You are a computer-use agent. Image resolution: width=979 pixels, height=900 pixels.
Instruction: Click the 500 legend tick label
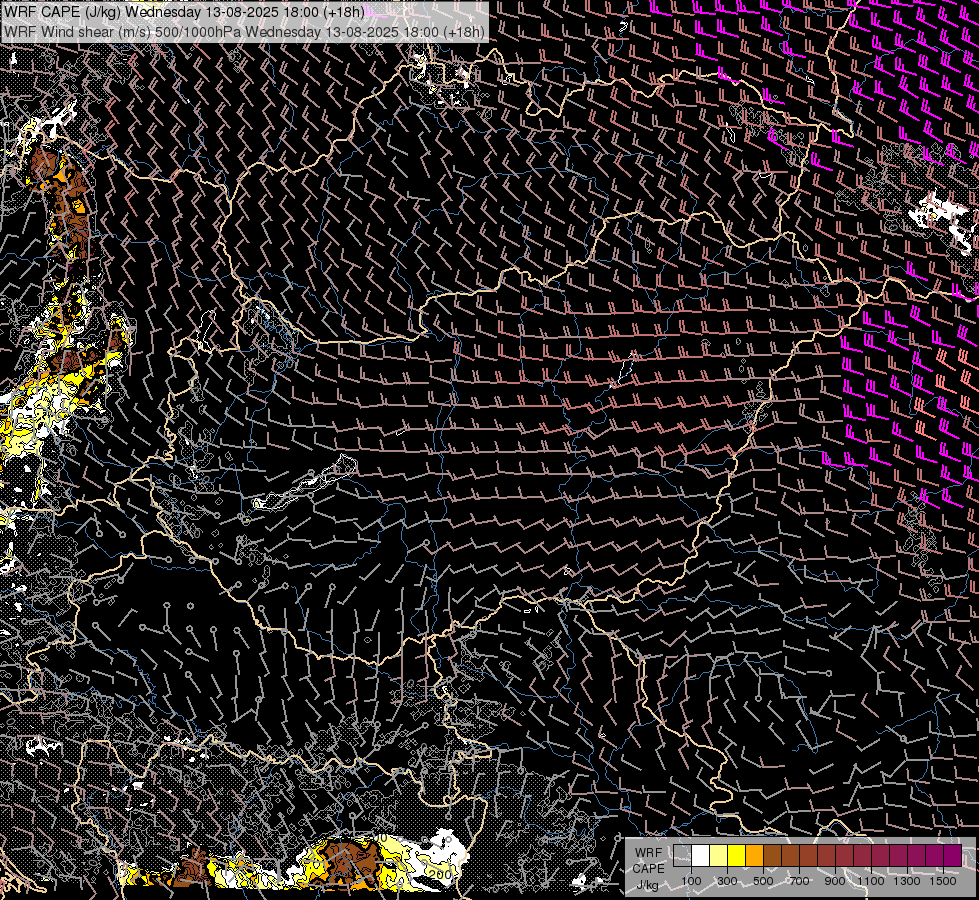coord(764,881)
